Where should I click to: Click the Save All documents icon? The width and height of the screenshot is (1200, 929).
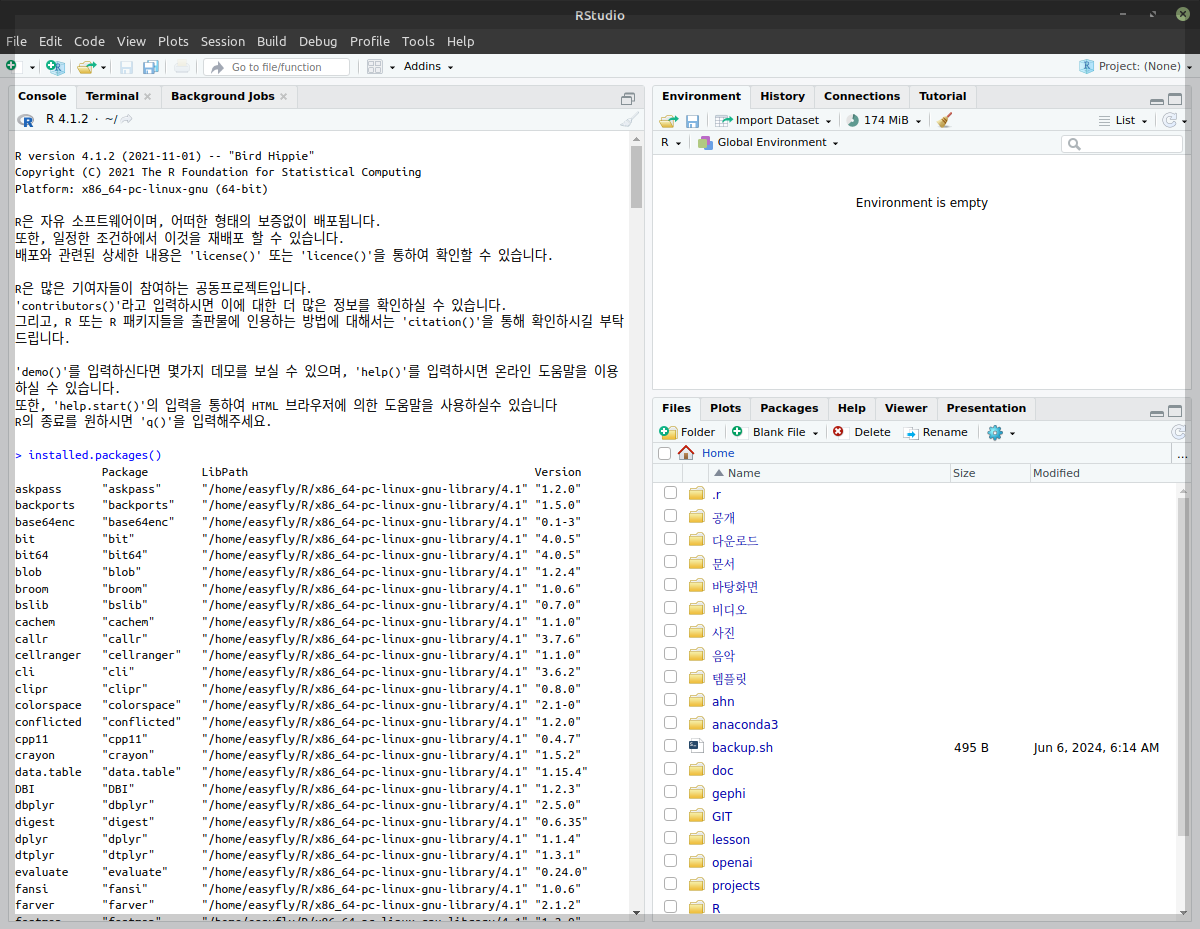(x=151, y=67)
